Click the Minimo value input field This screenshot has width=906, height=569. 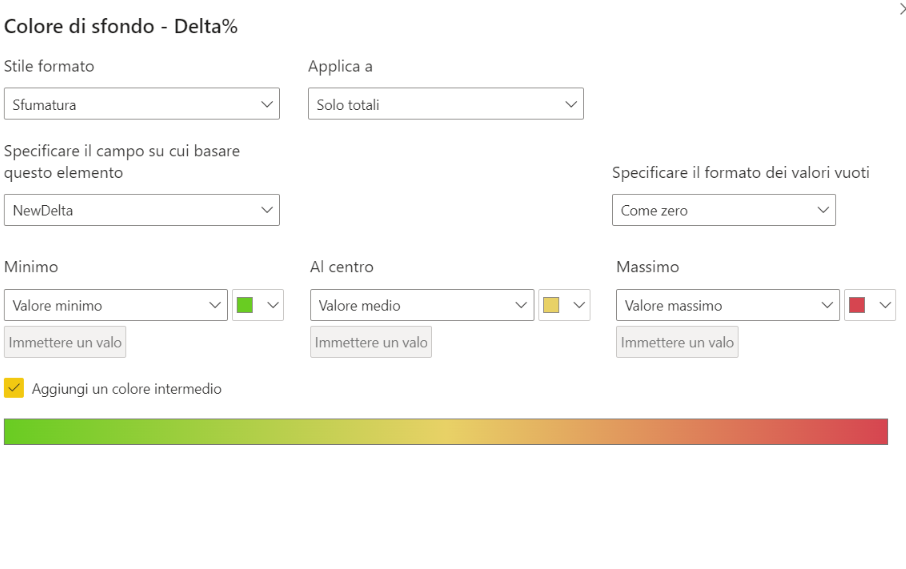(65, 343)
